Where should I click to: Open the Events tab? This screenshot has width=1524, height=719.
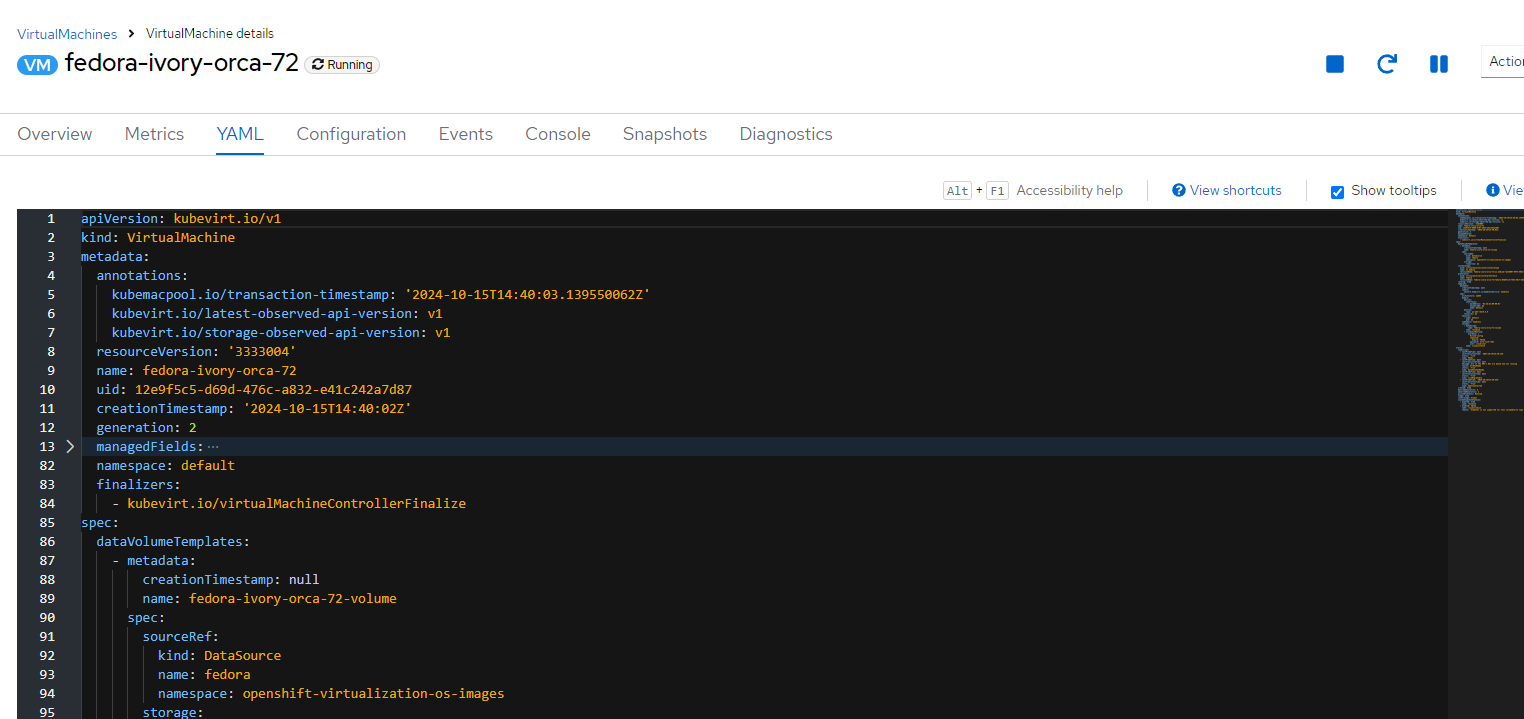coord(466,134)
